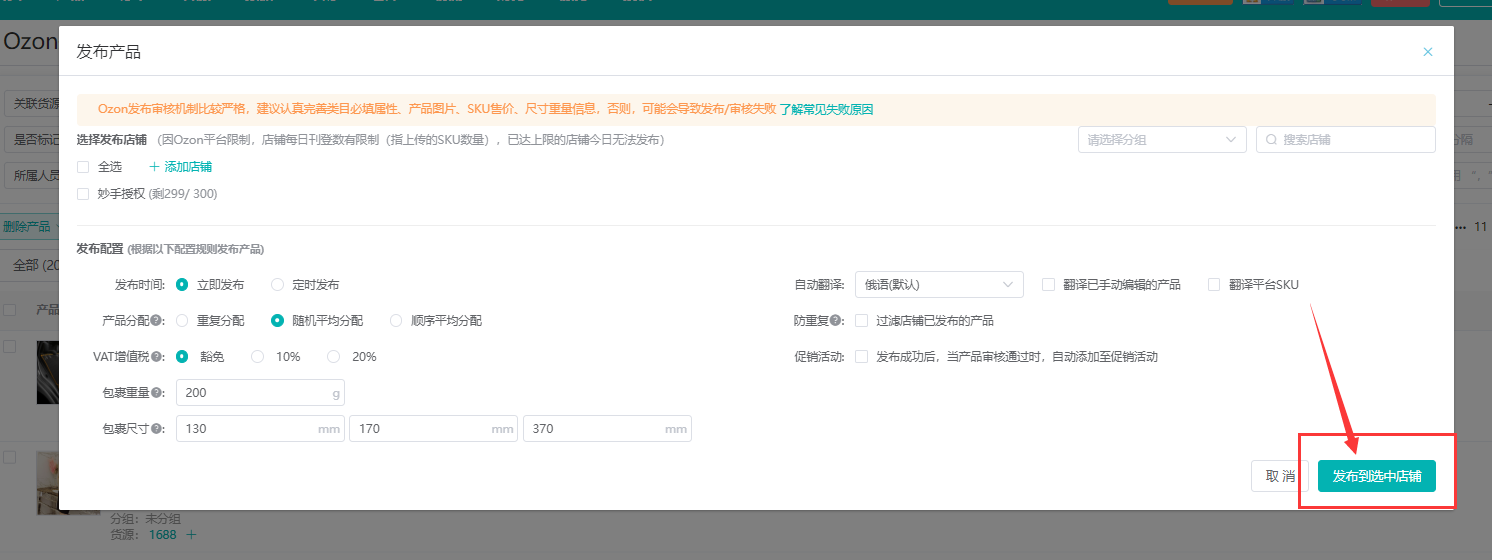
Task: Click the 防重复 help question icon
Action: tap(834, 321)
